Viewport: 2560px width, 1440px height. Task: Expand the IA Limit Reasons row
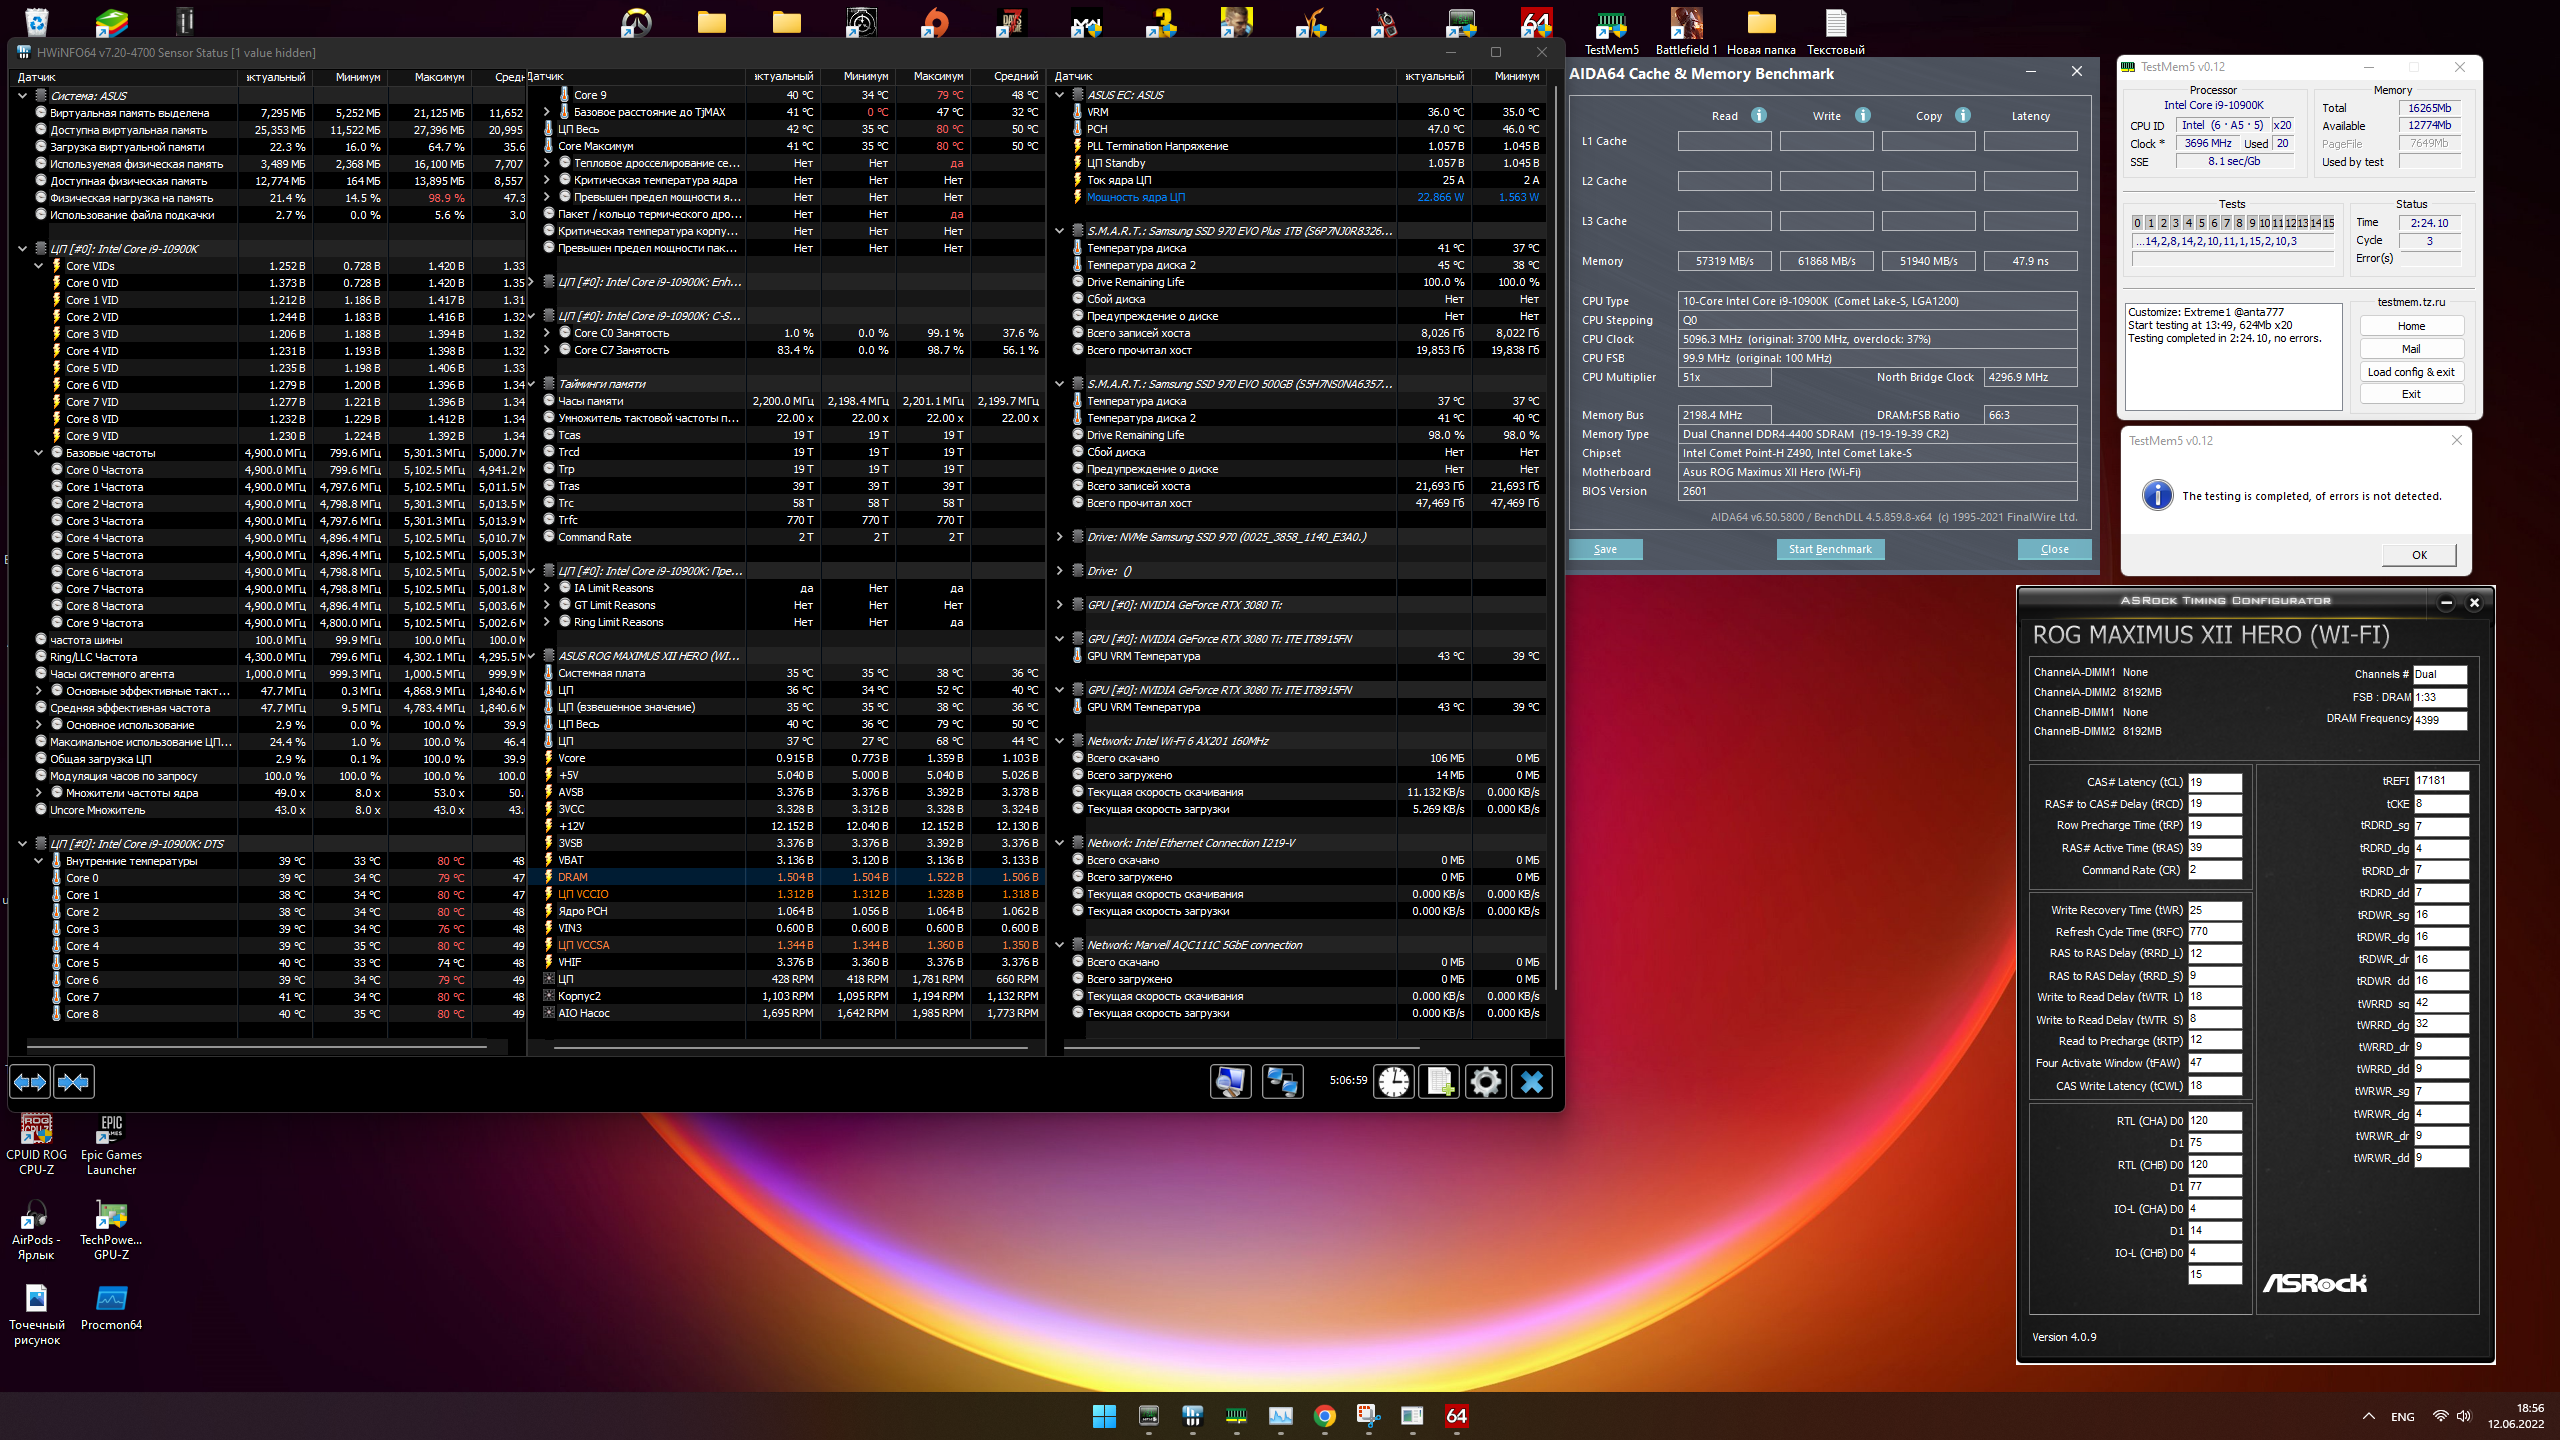click(547, 588)
